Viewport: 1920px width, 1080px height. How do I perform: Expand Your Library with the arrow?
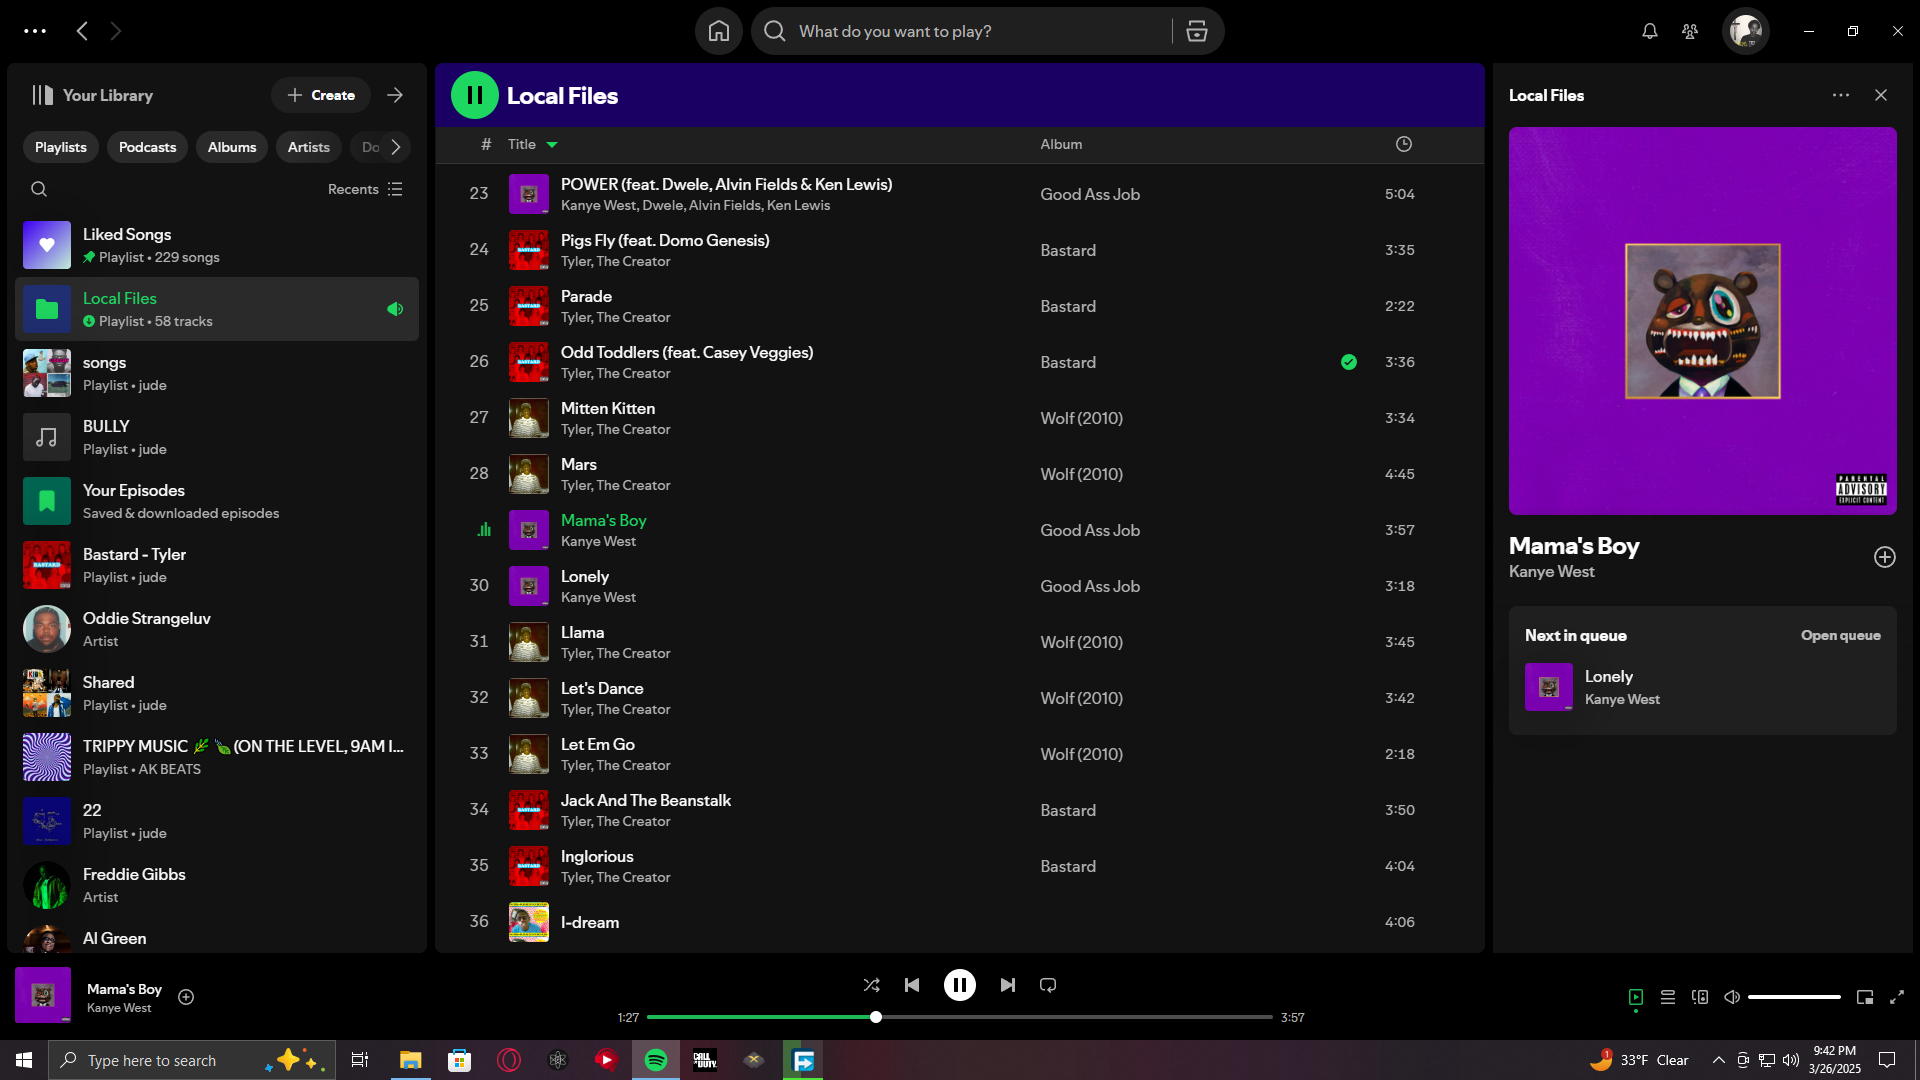click(x=395, y=95)
